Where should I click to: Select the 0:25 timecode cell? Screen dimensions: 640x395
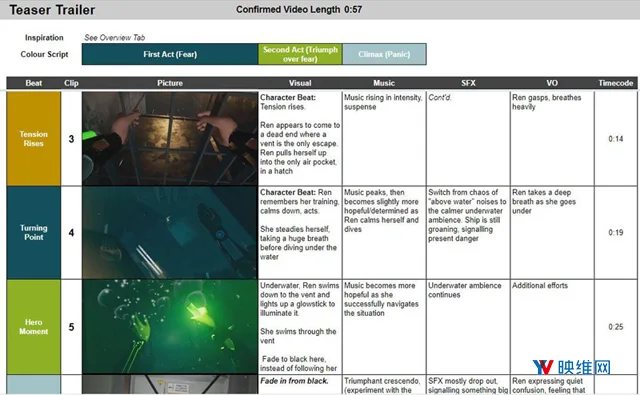[616, 327]
